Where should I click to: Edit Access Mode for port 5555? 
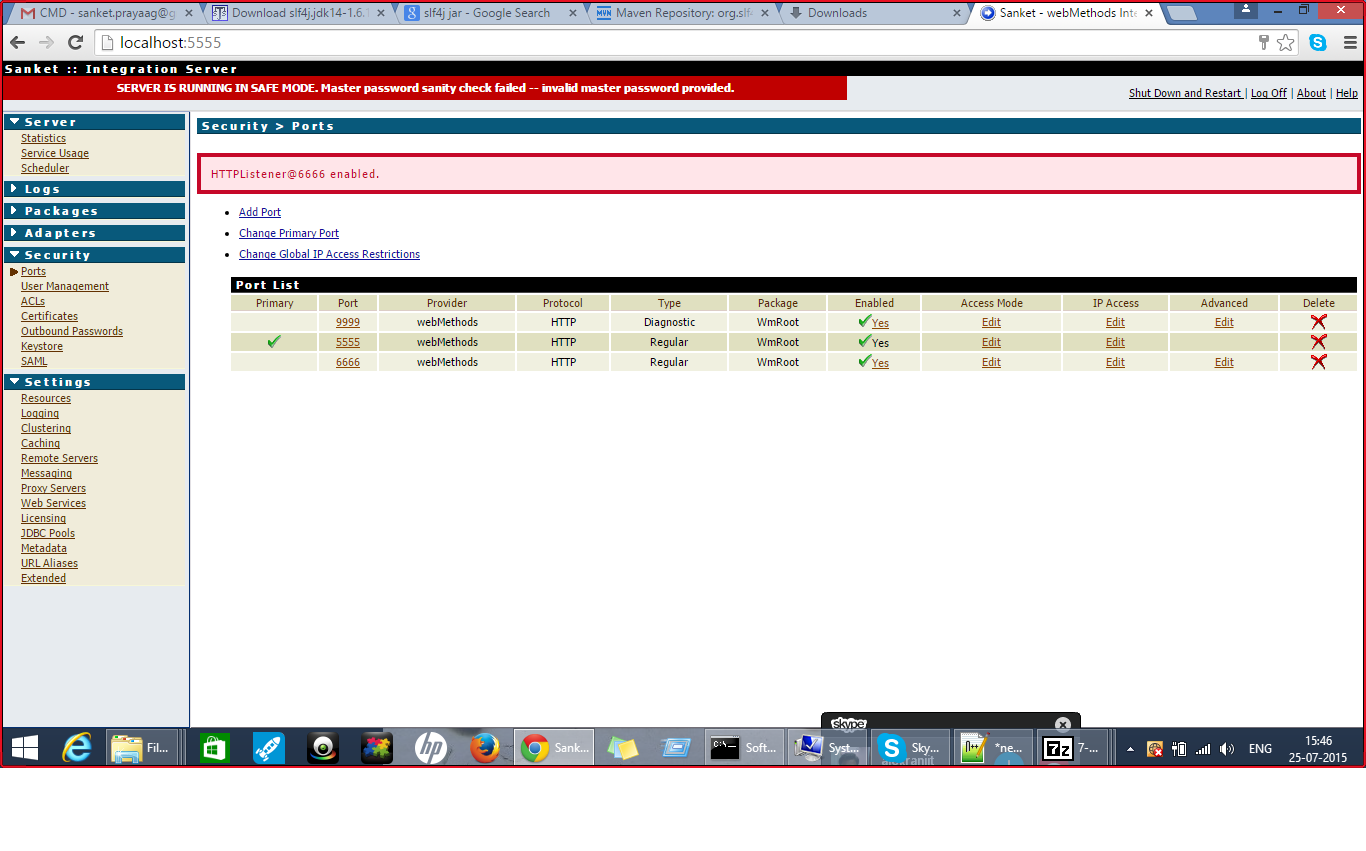pyautogui.click(x=991, y=342)
